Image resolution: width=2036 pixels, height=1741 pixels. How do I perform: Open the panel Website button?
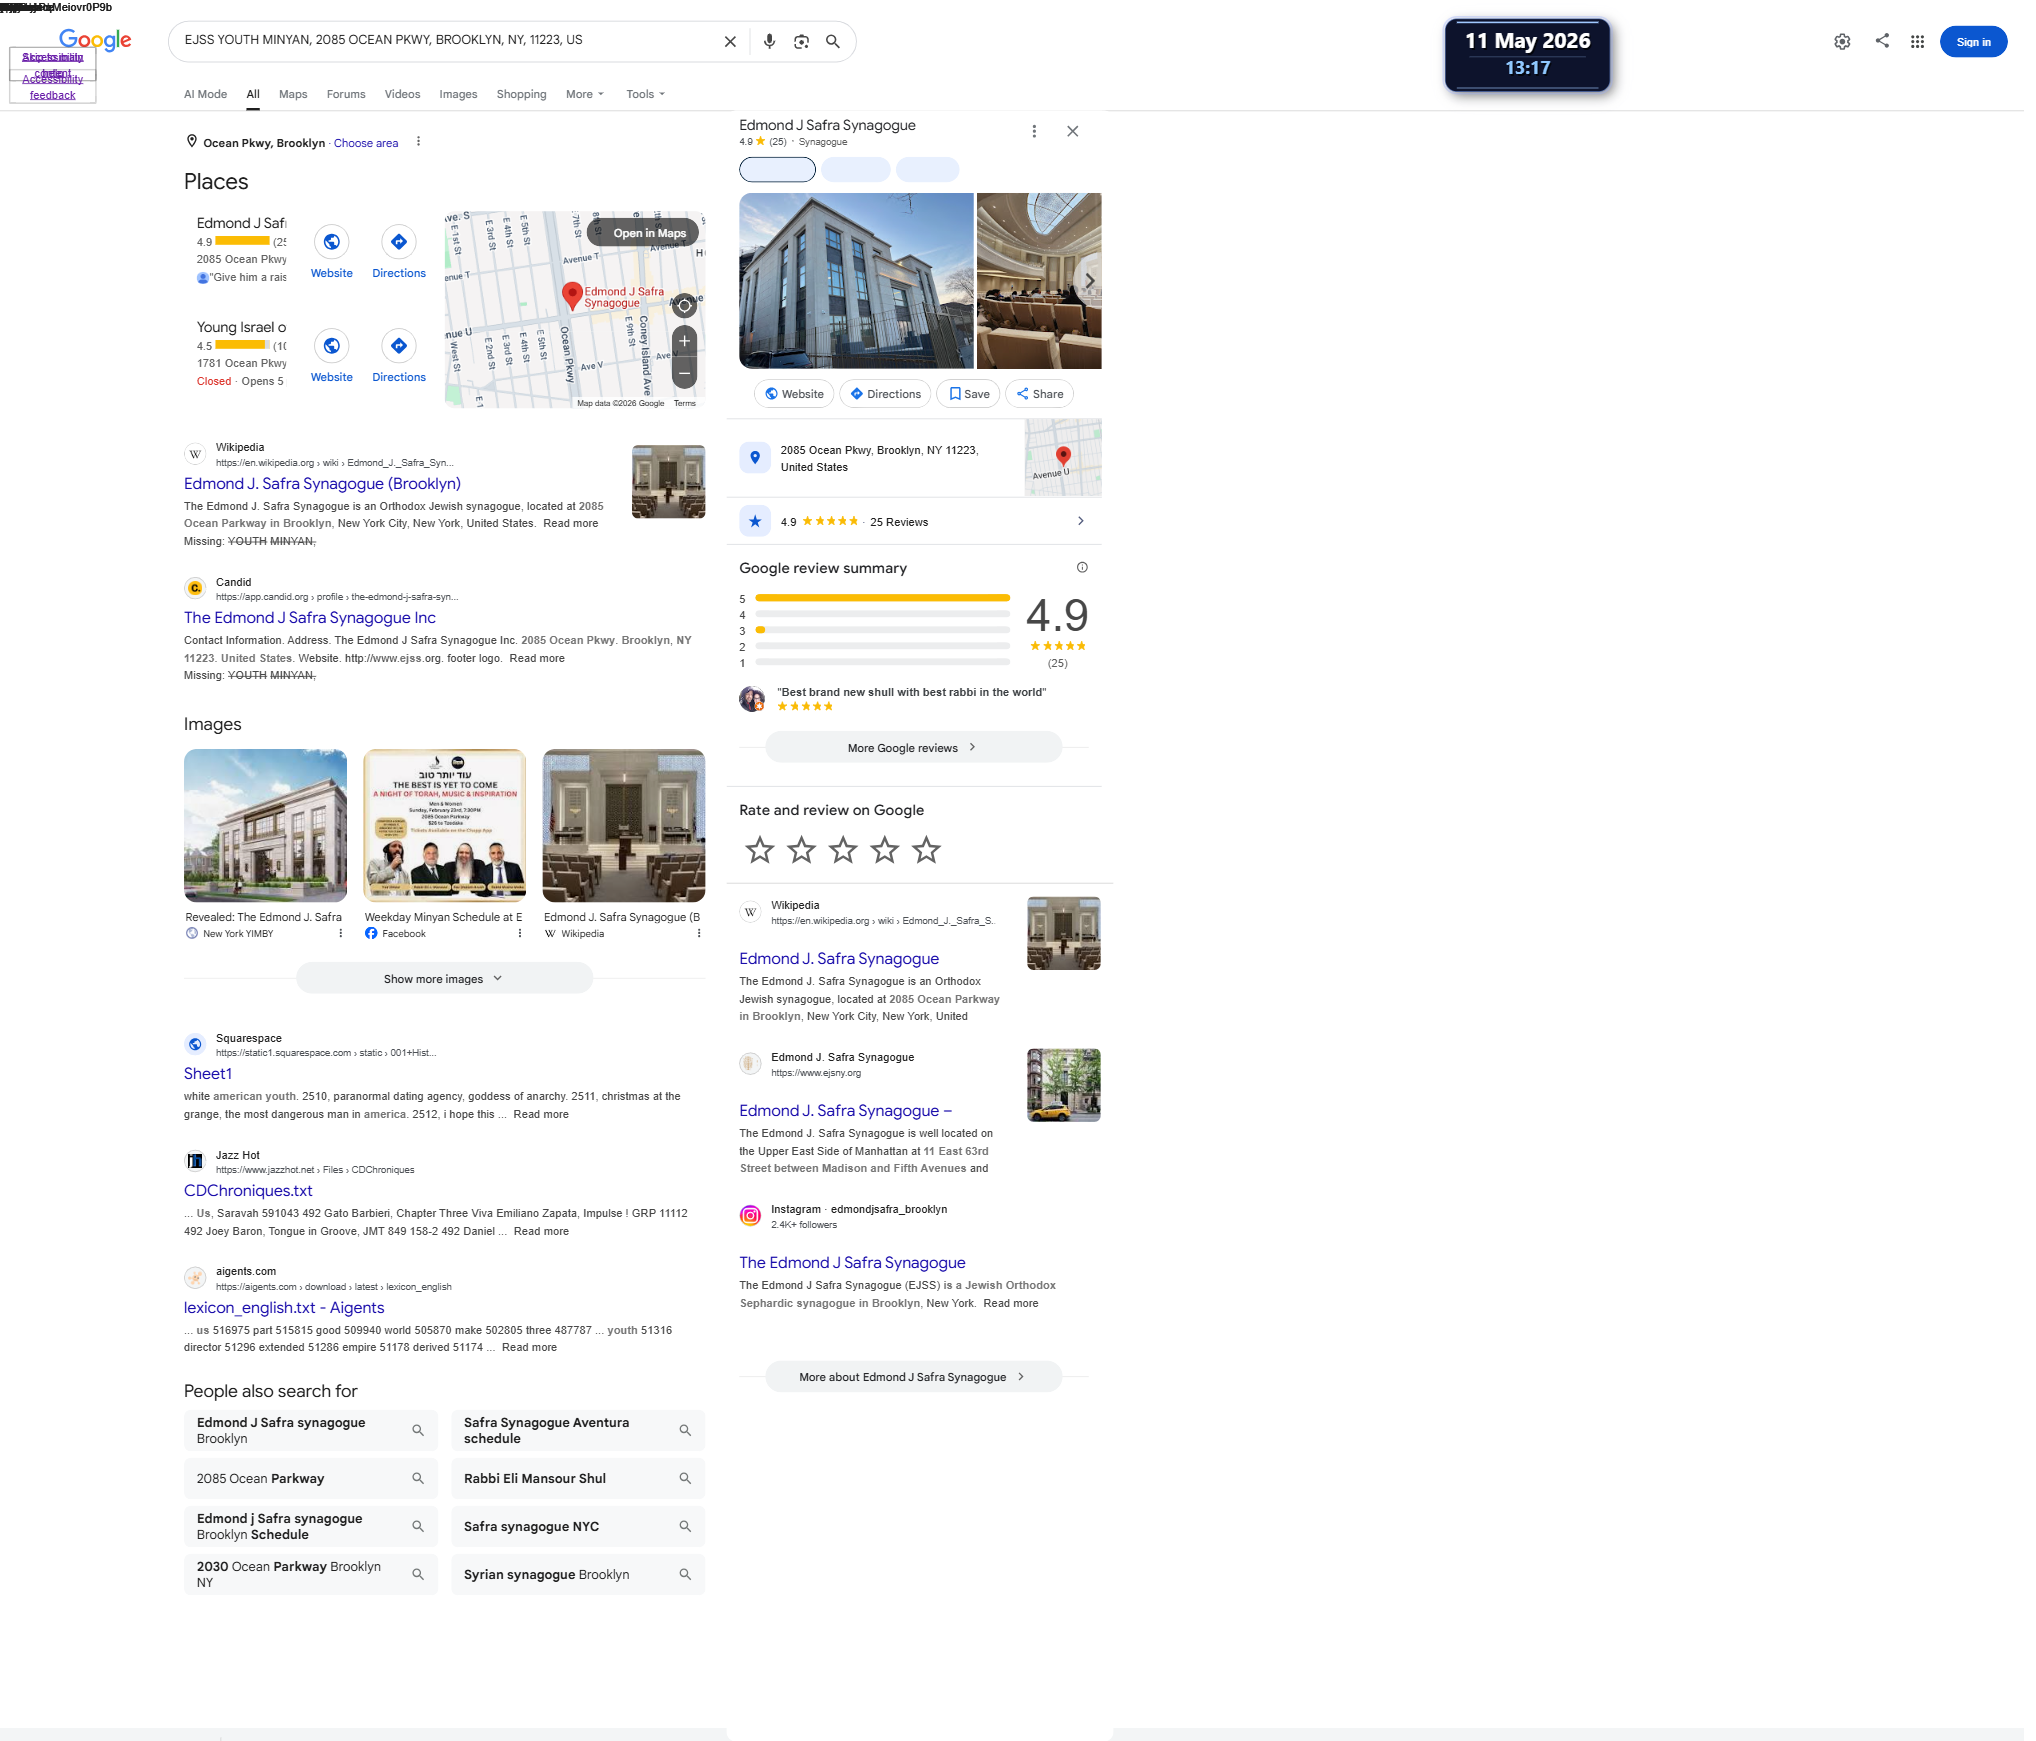coord(795,394)
